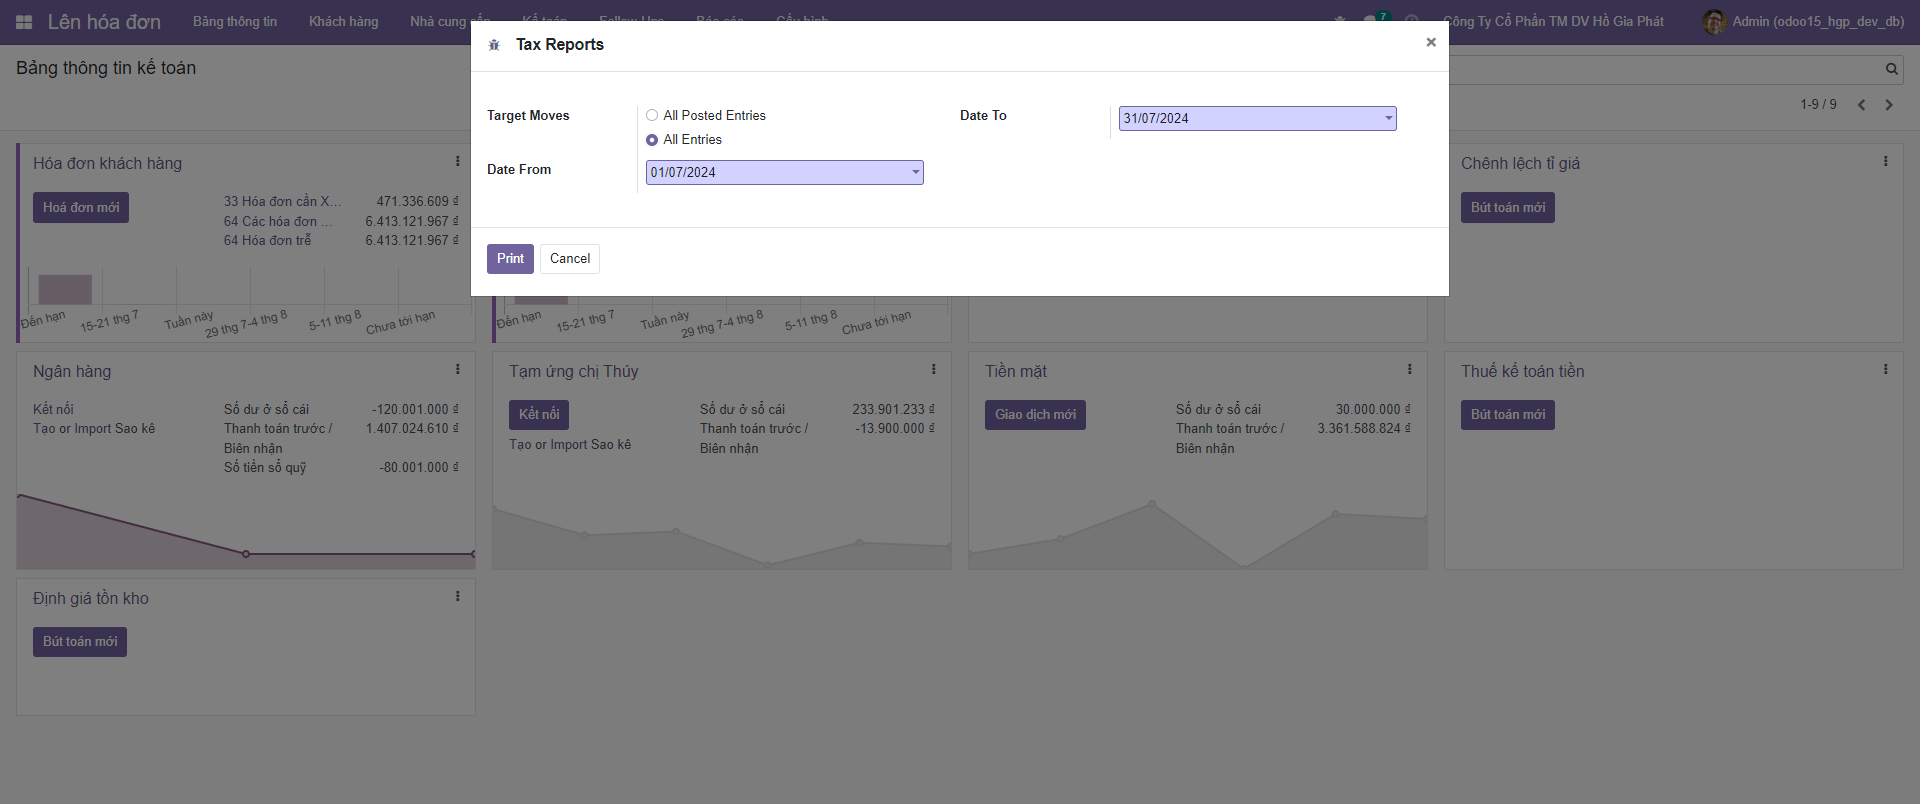Viewport: 1920px width, 804px height.
Task: Click Tạo or Import Sao kê under Ngân hàng
Action: click(94, 429)
